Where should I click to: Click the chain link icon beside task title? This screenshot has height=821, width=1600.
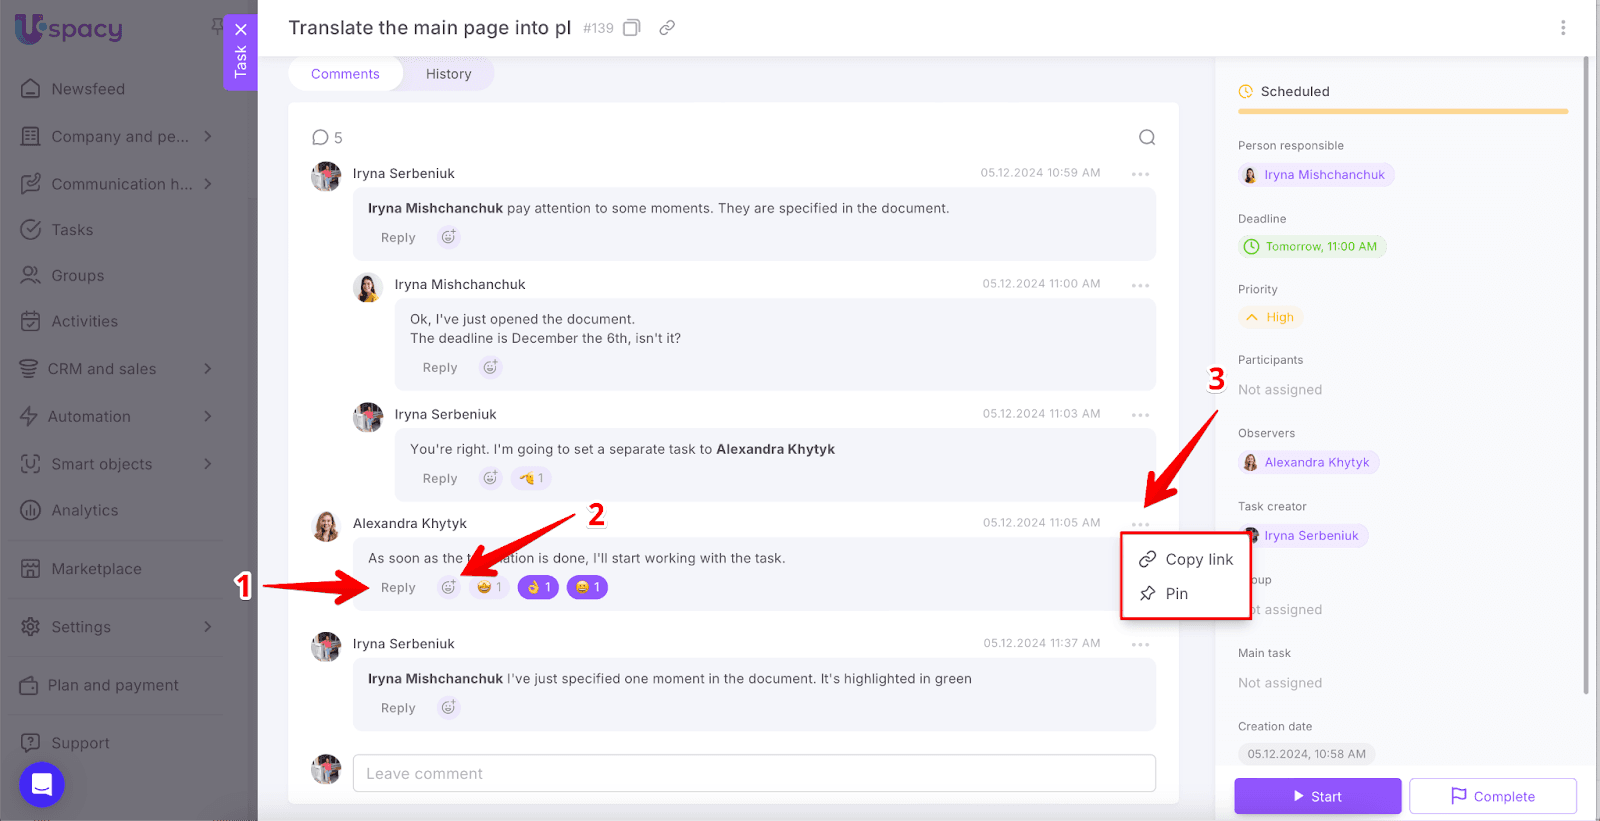tap(667, 28)
